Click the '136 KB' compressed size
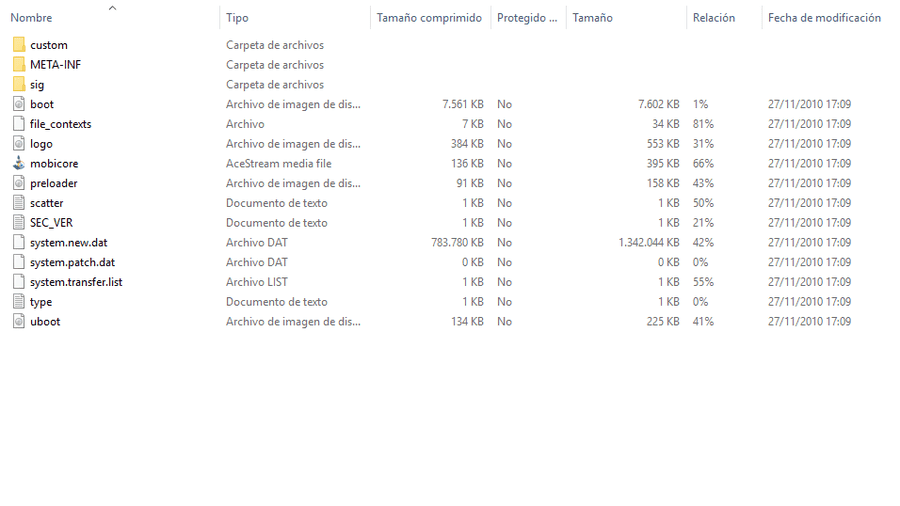Viewport: 900px width, 506px height. pos(467,164)
